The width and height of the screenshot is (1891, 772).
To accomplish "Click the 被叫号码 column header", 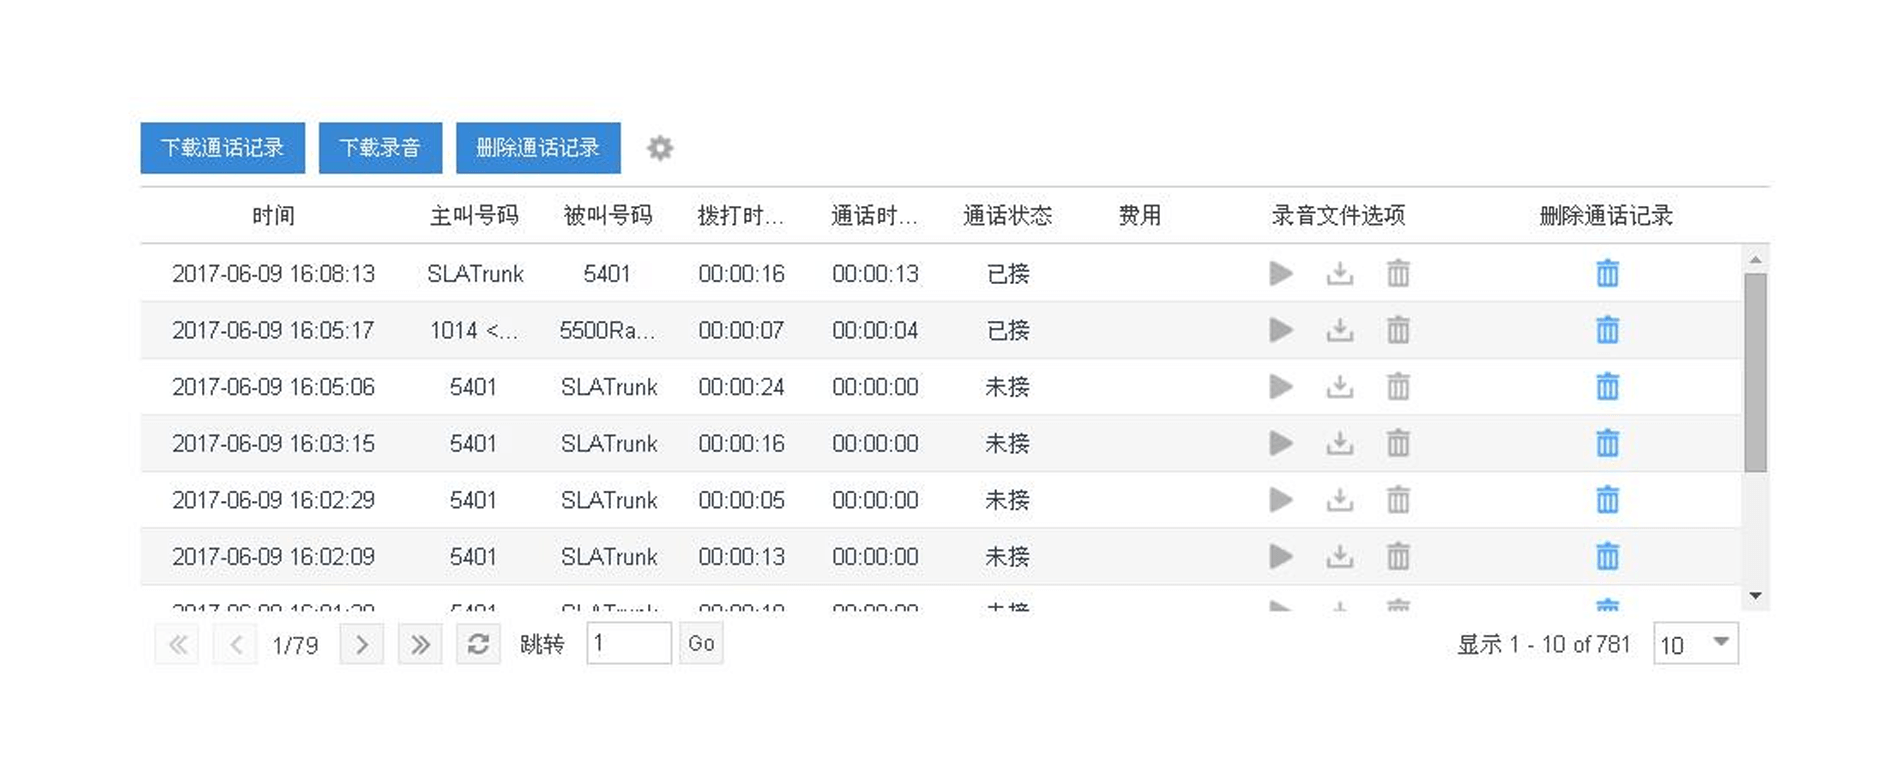I will click(x=608, y=216).
